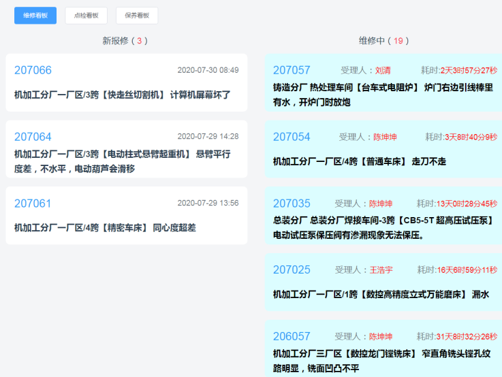Click elapsed time 3天8时40分9秒
The height and width of the screenshot is (377, 502).
click(471, 137)
